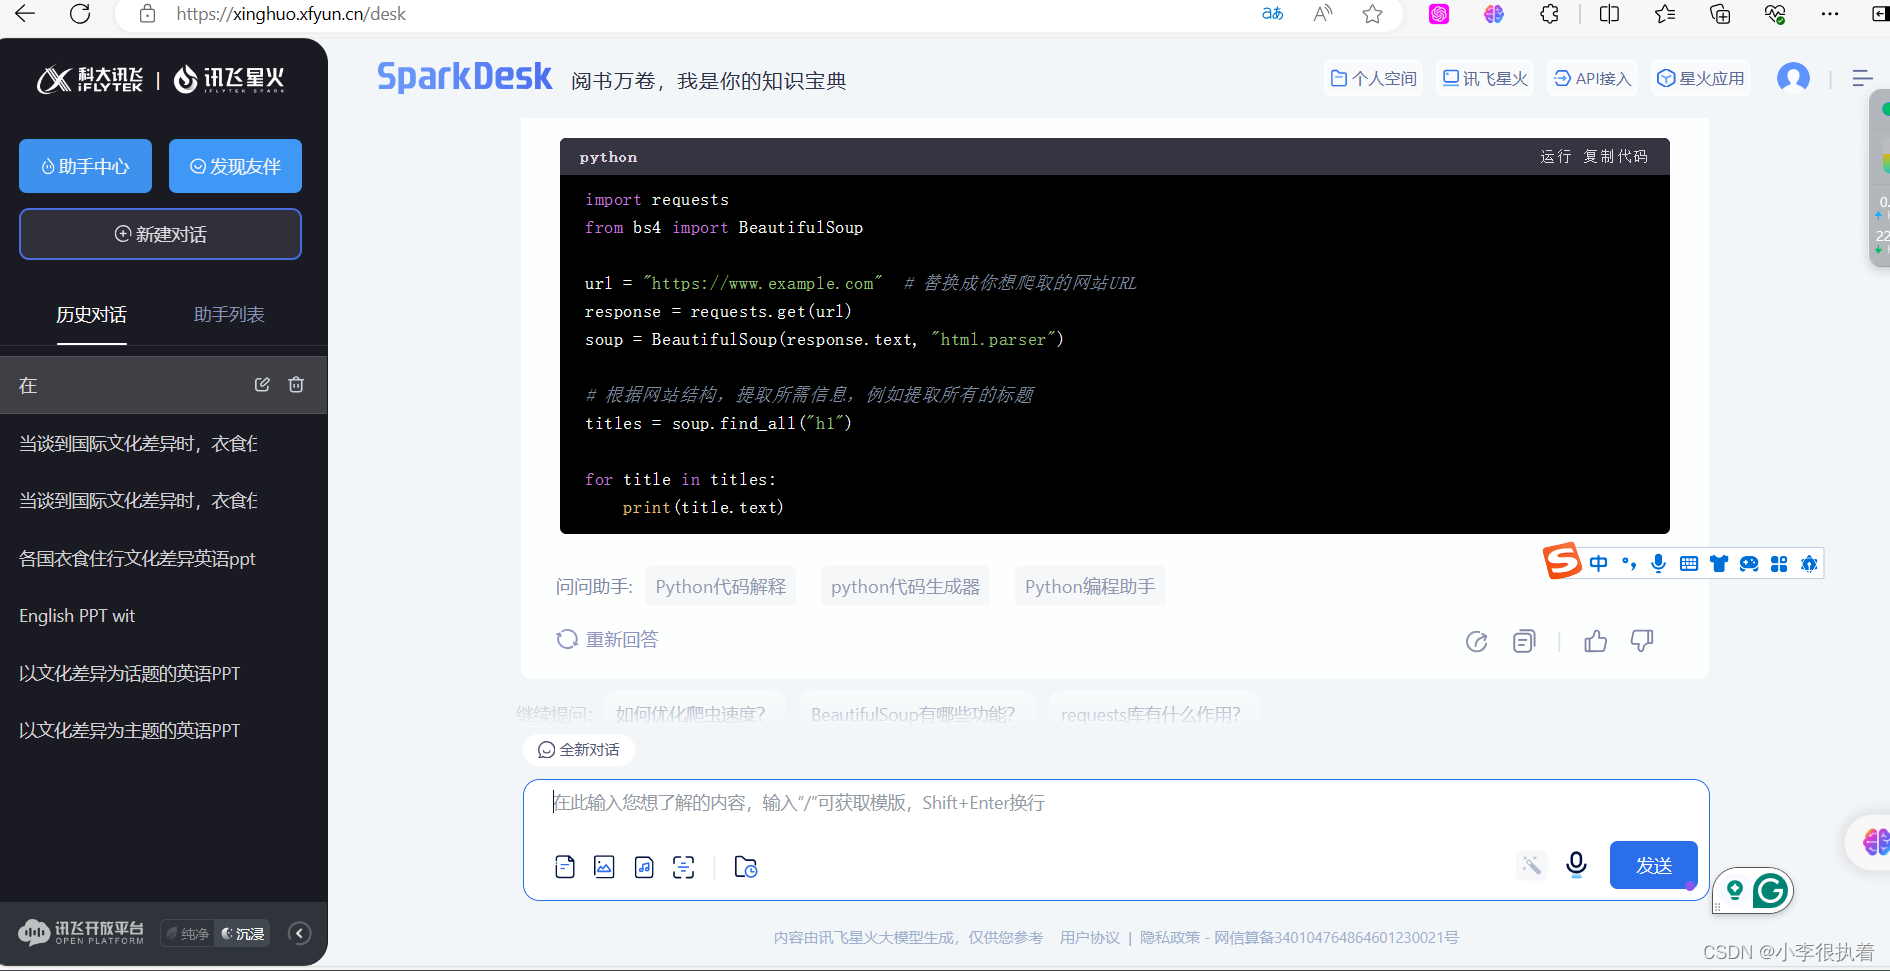
Task: Open the browser extensions puzzle icon
Action: tap(1549, 14)
